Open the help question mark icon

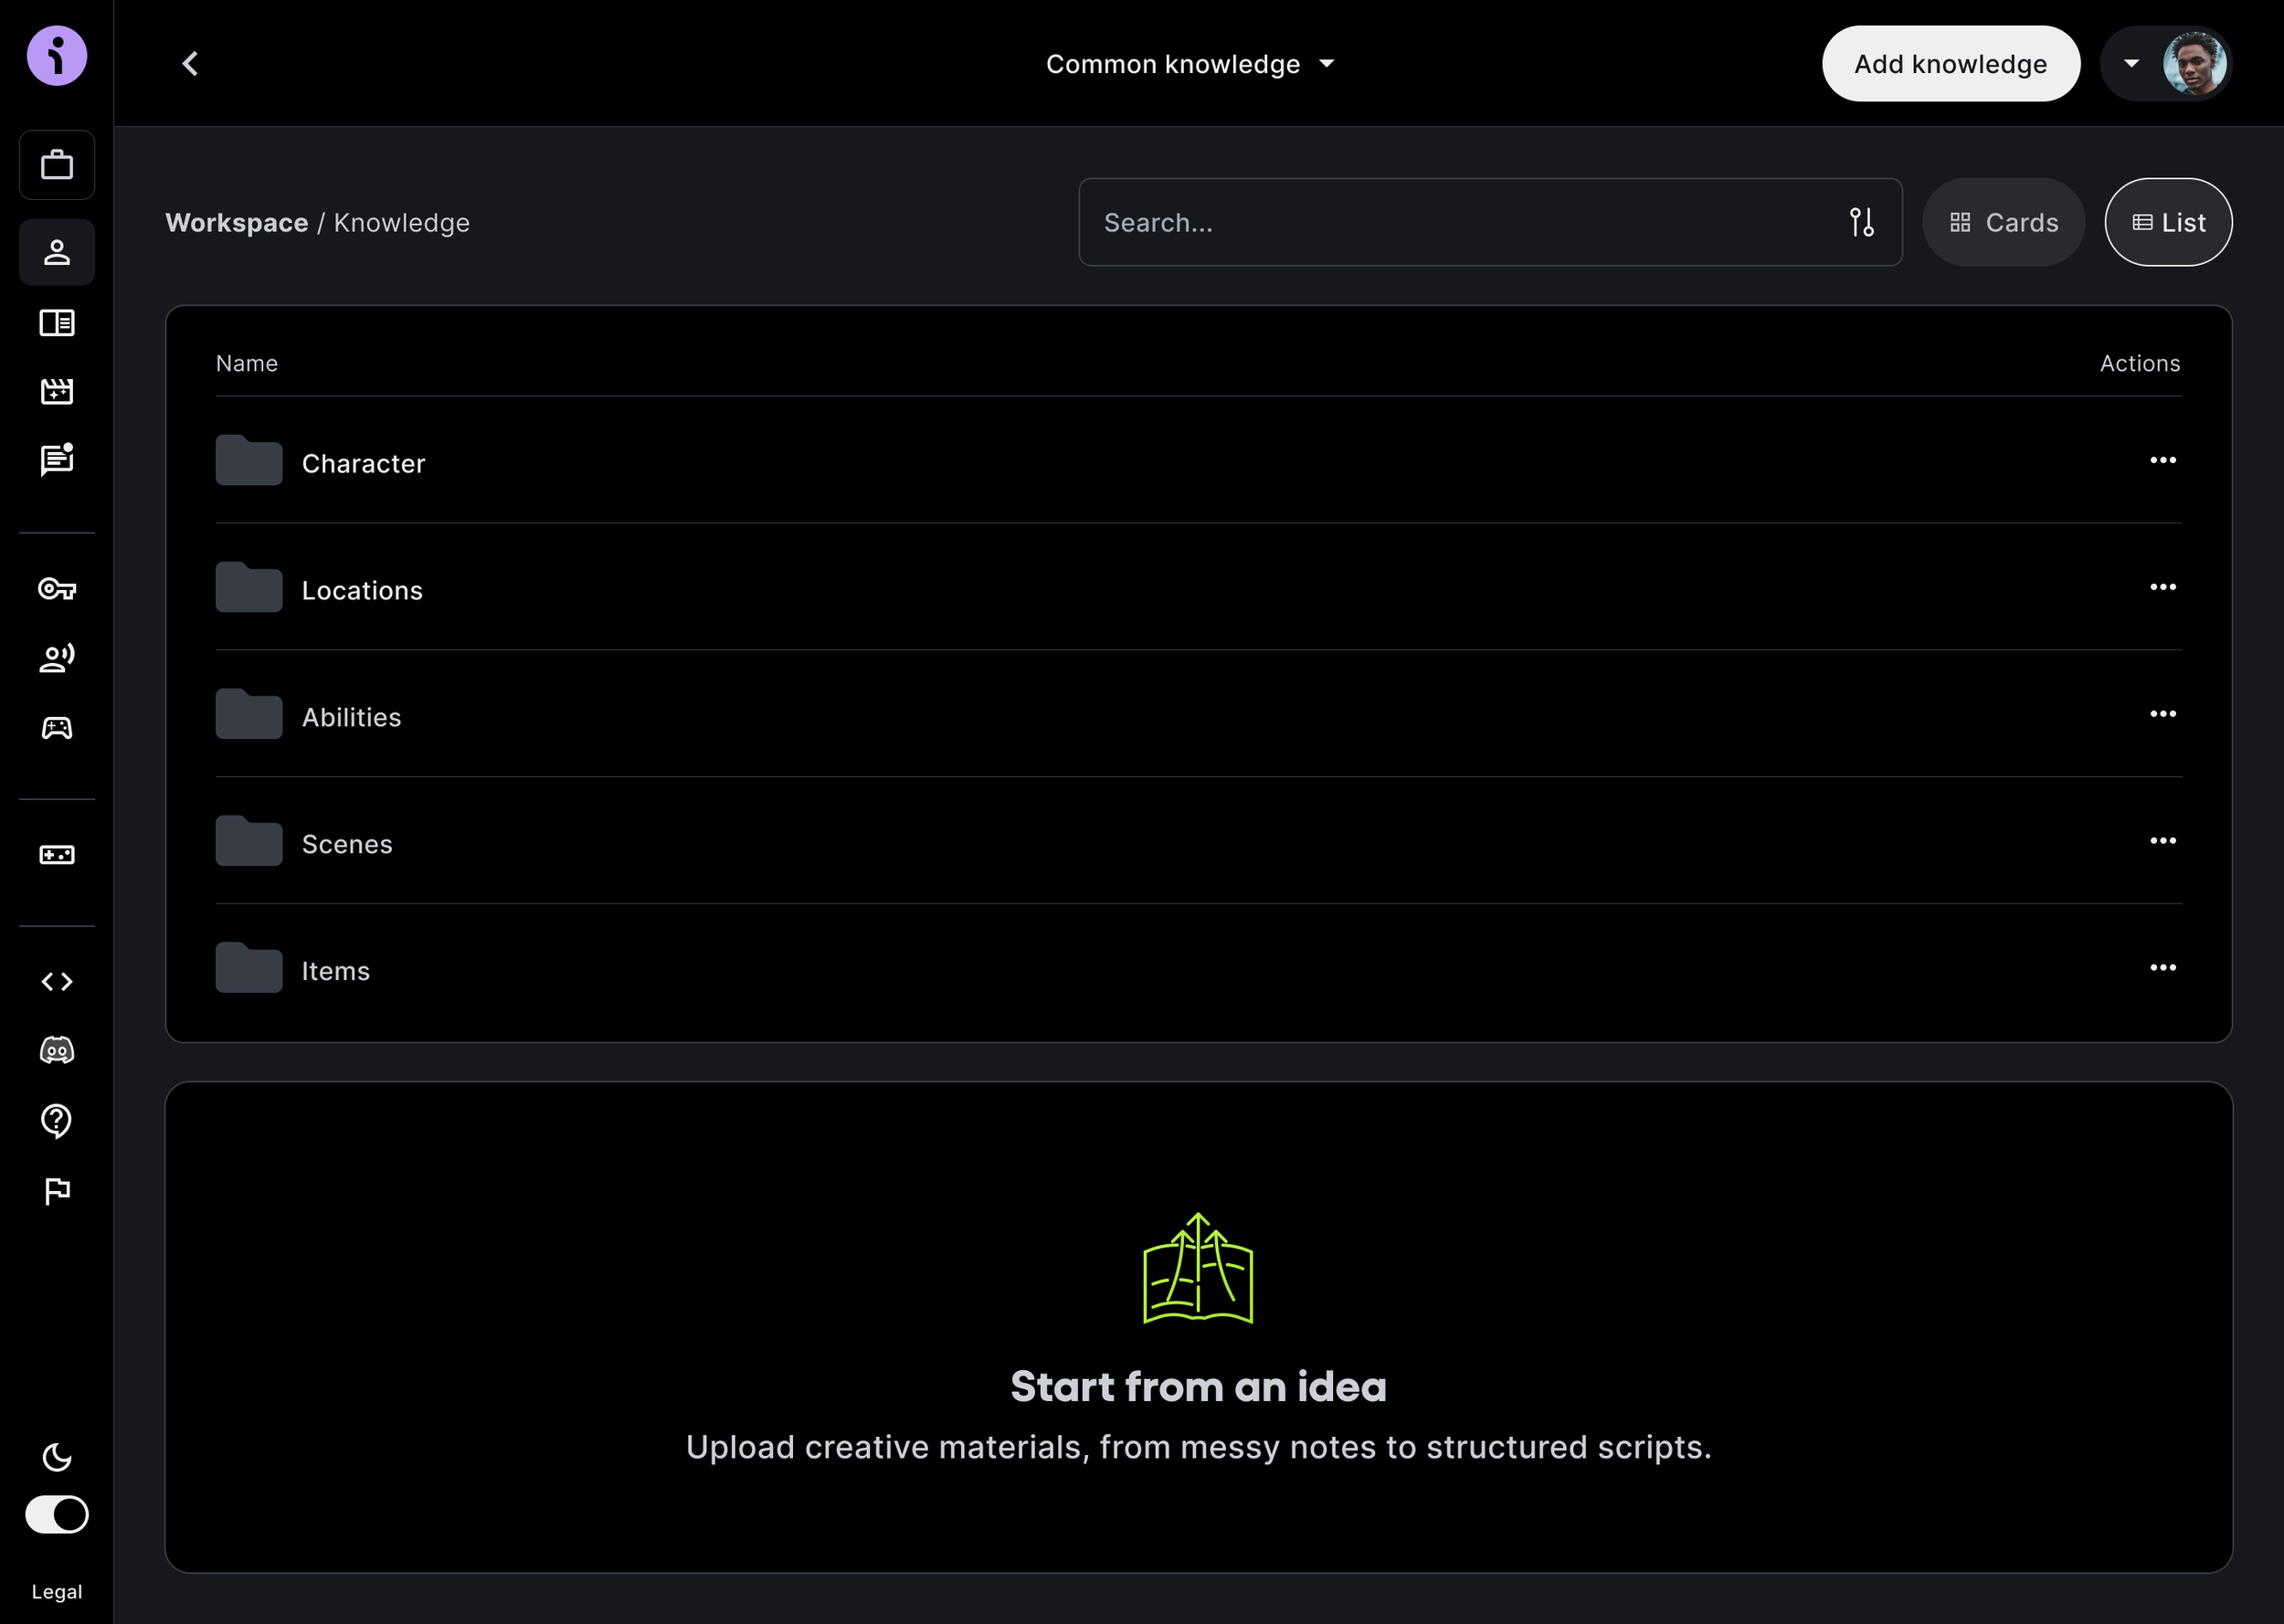coord(57,1120)
